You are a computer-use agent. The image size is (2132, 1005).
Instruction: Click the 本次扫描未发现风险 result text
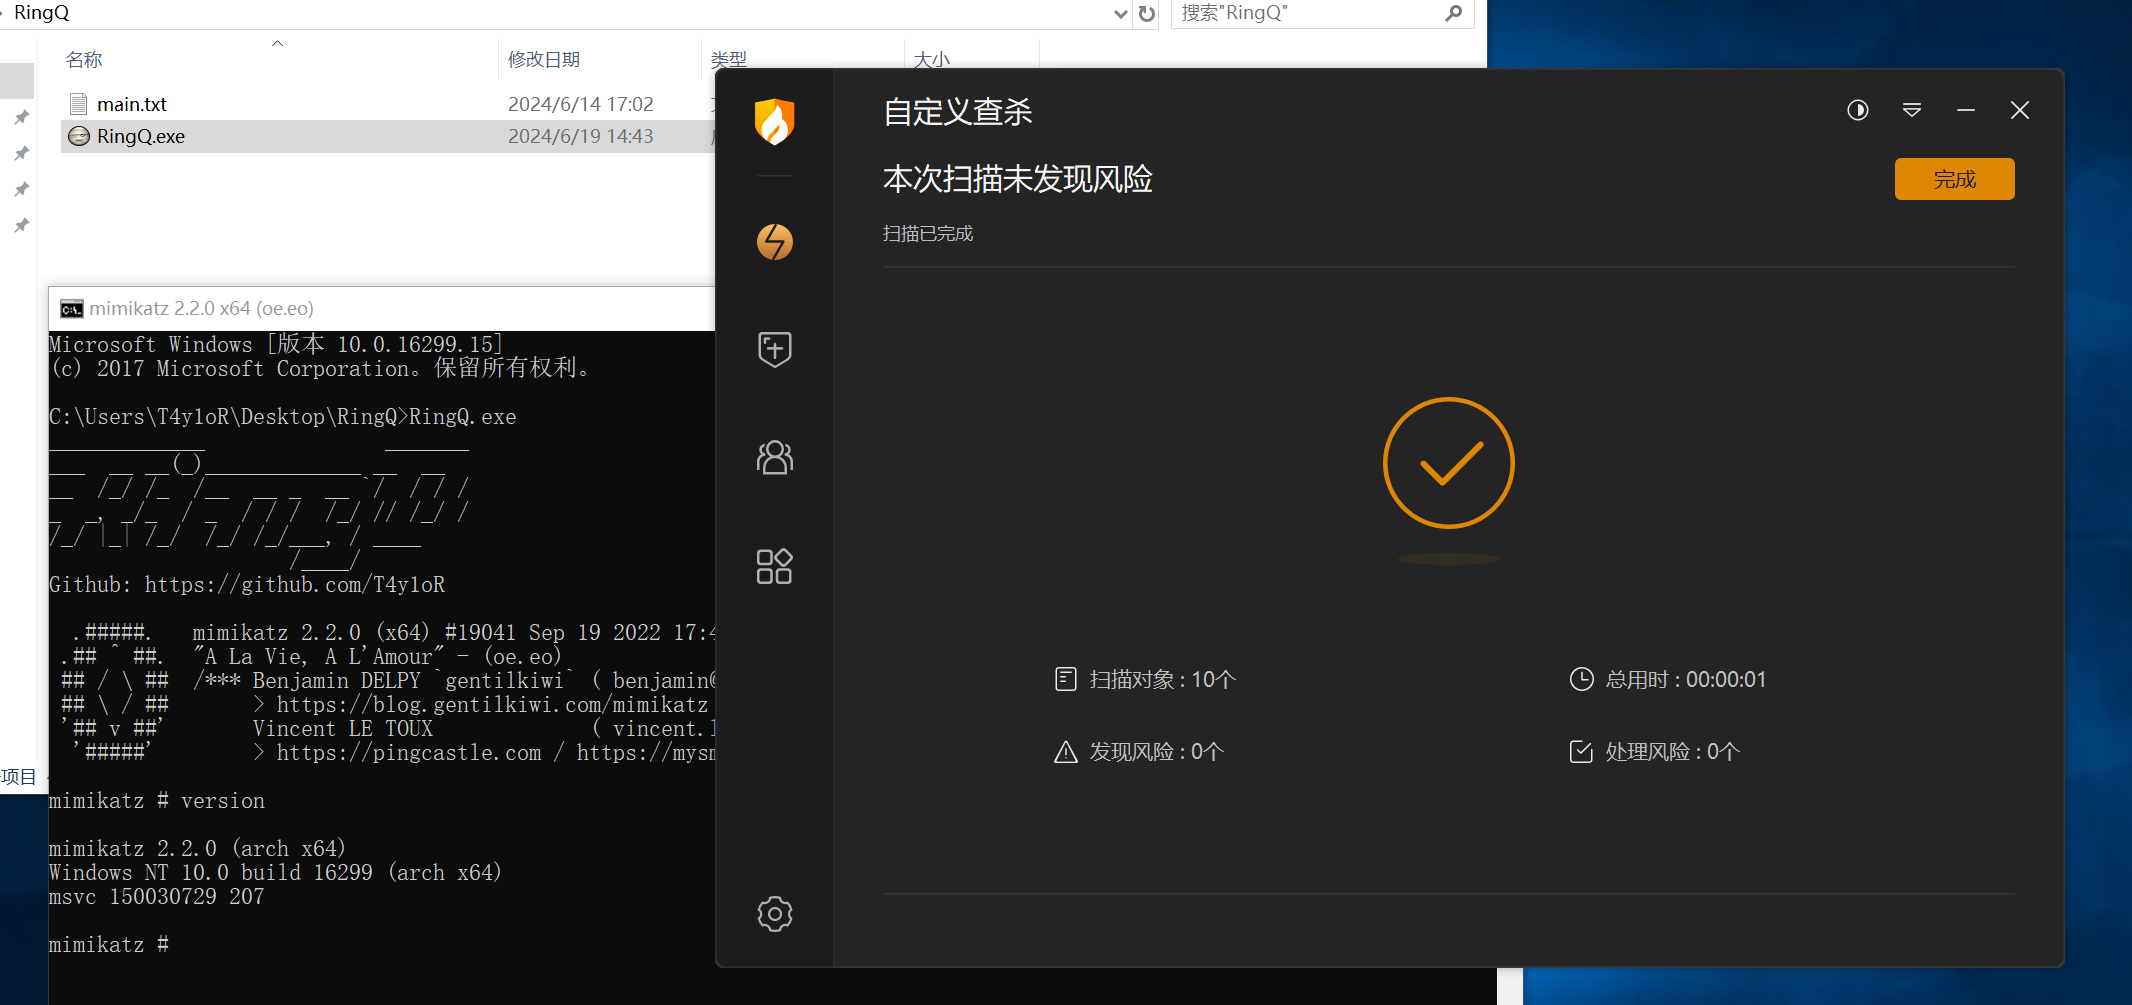pyautogui.click(x=1018, y=179)
